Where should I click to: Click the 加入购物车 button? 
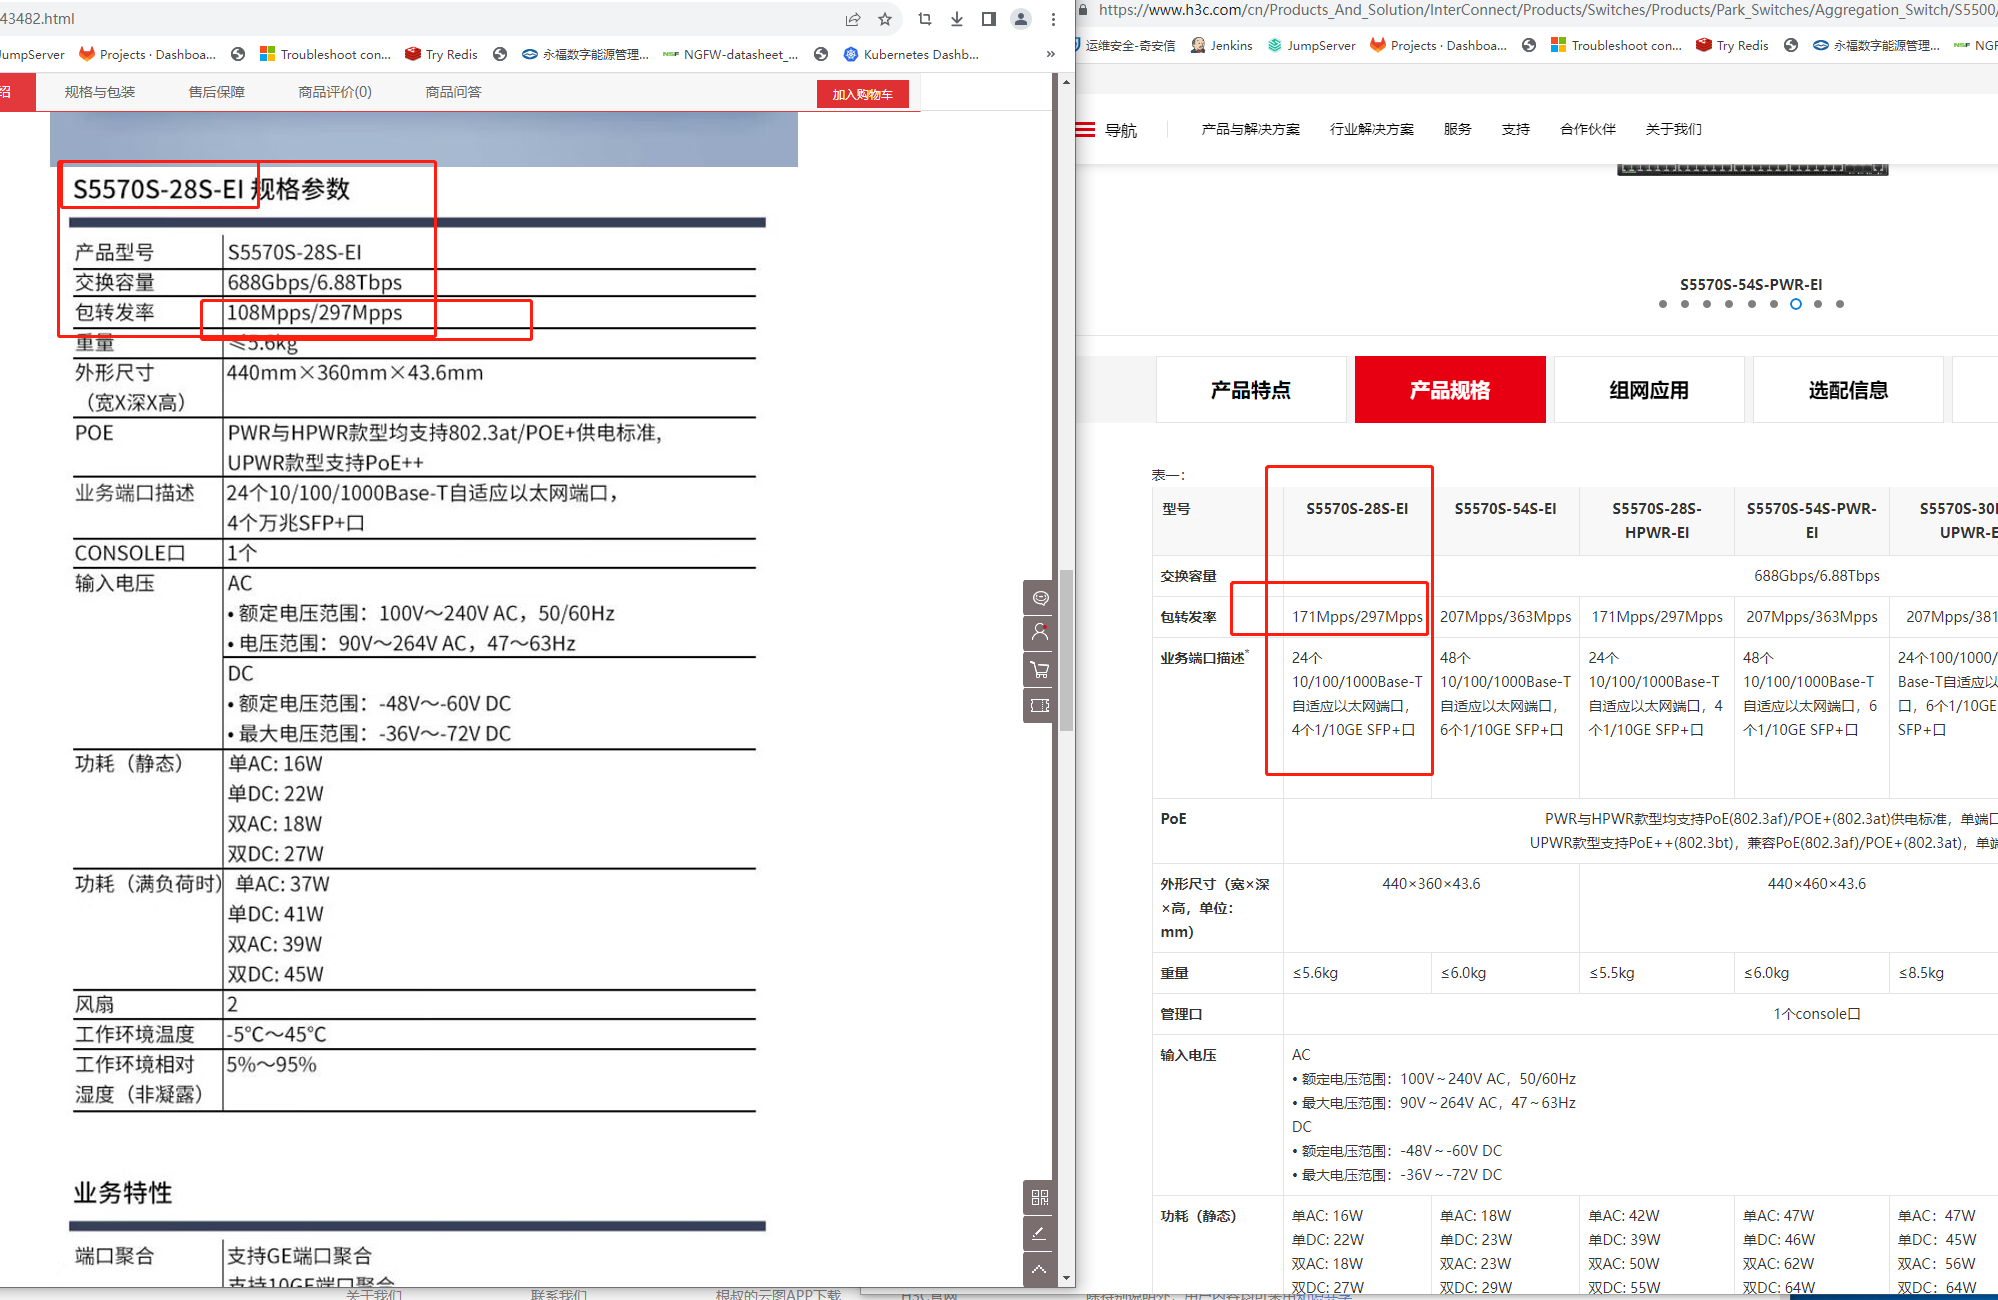862,94
